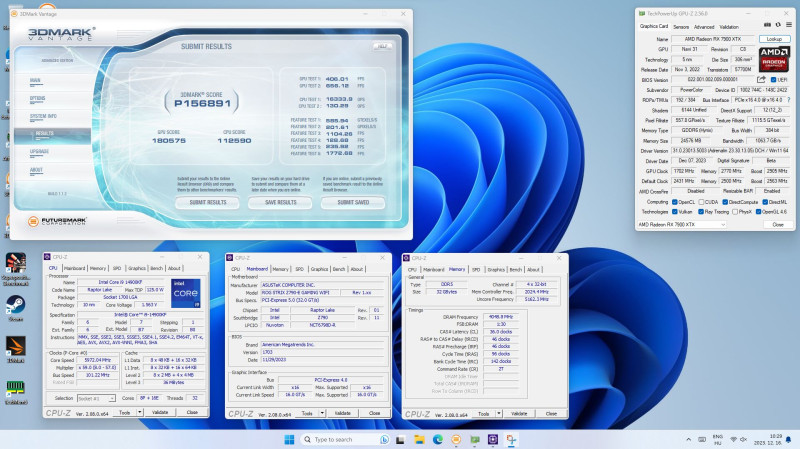This screenshot has height=449, width=800.
Task: Click the volume icon in the system tray
Action: (x=743, y=439)
